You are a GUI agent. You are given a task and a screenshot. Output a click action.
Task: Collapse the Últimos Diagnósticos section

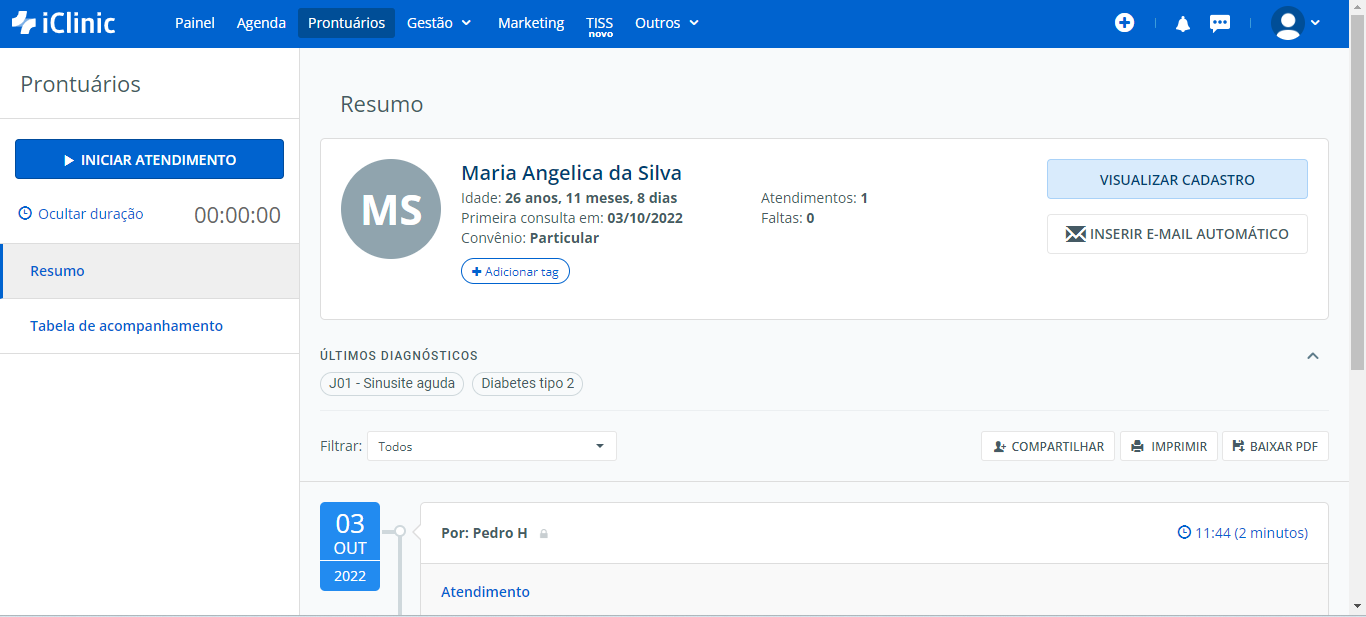(1313, 356)
